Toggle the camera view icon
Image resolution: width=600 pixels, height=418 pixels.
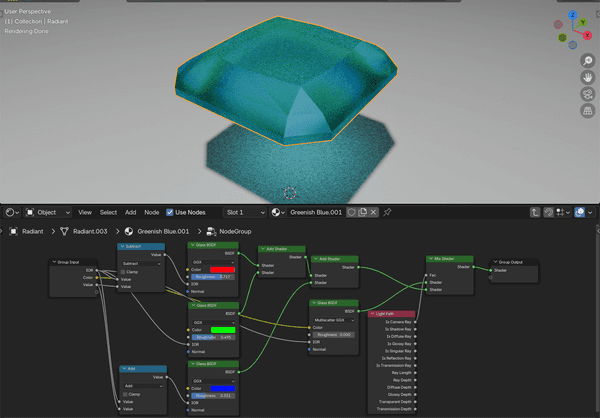587,93
